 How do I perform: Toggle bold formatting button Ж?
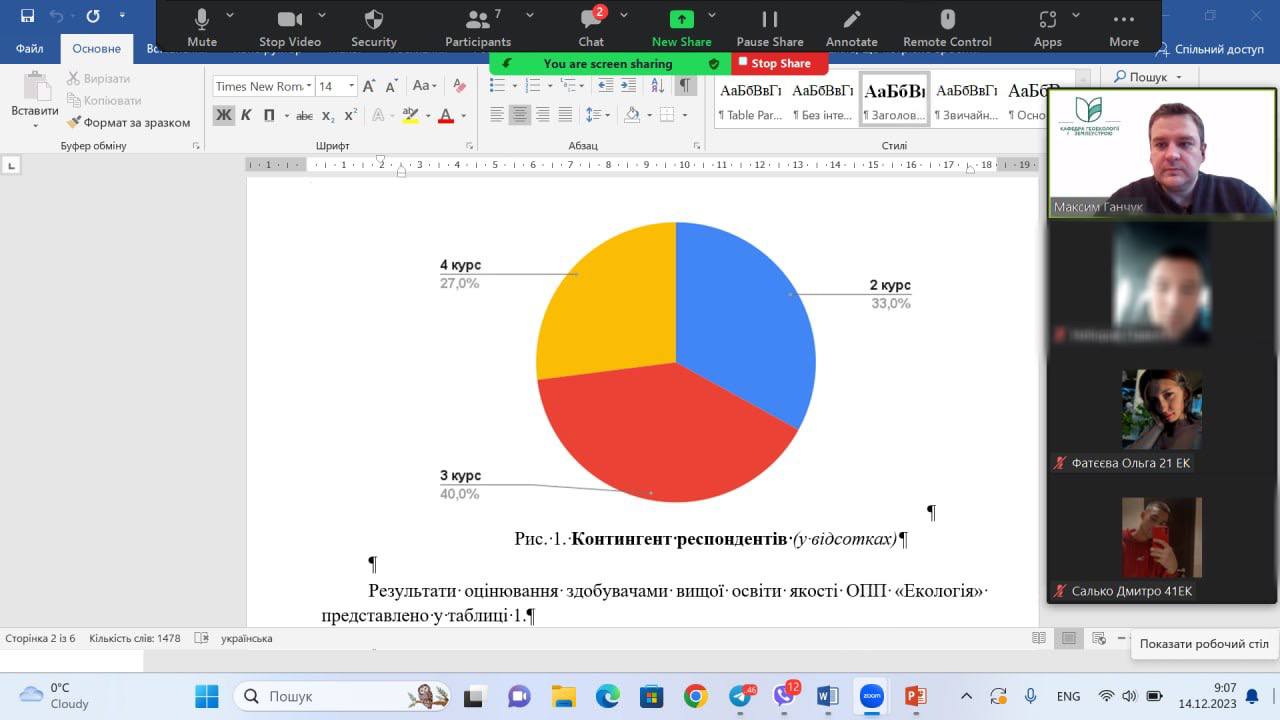(x=223, y=115)
